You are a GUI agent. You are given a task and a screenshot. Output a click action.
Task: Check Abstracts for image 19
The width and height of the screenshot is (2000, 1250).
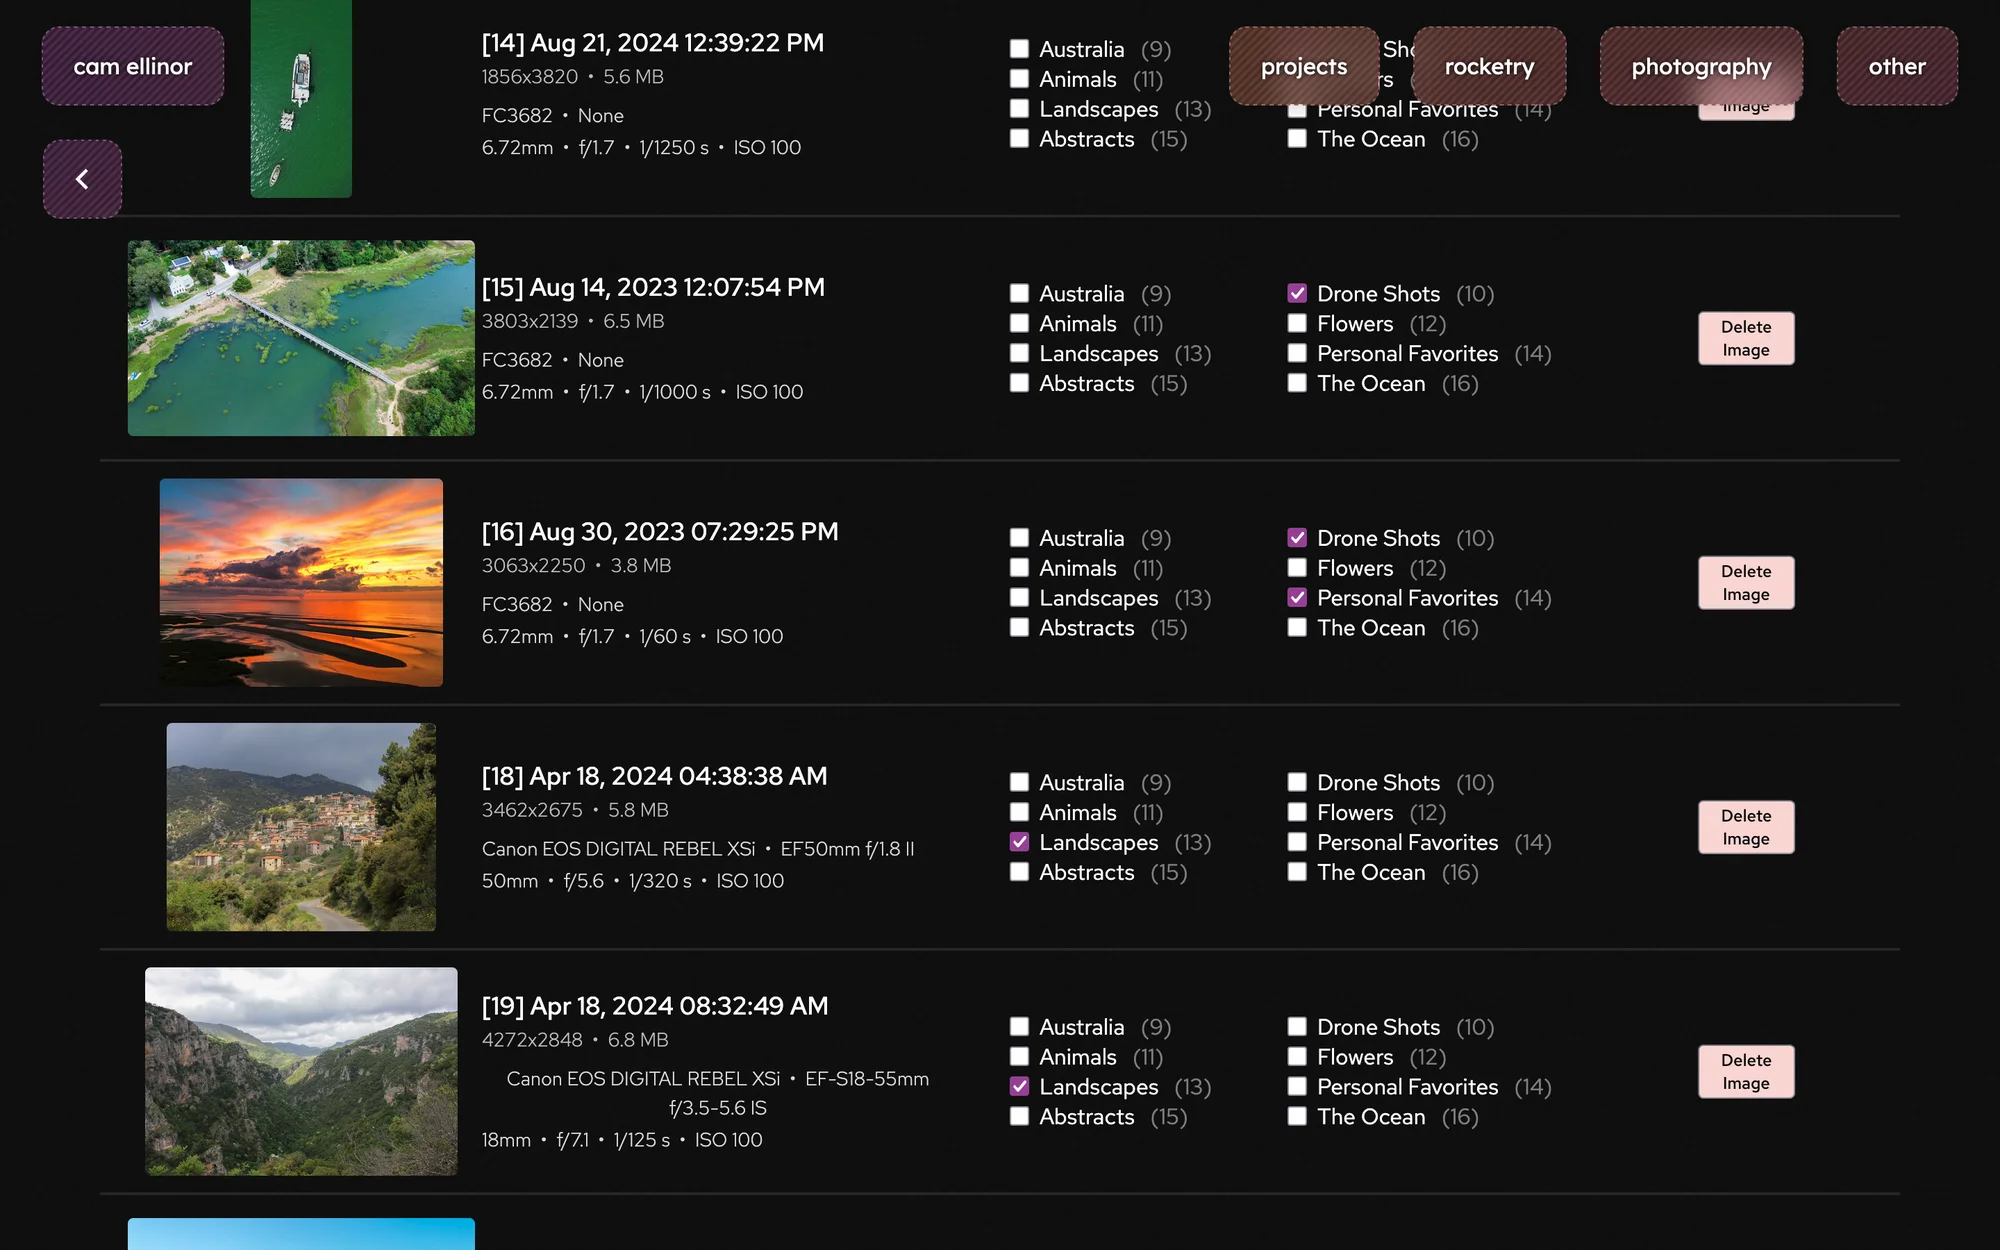[x=1019, y=1117]
